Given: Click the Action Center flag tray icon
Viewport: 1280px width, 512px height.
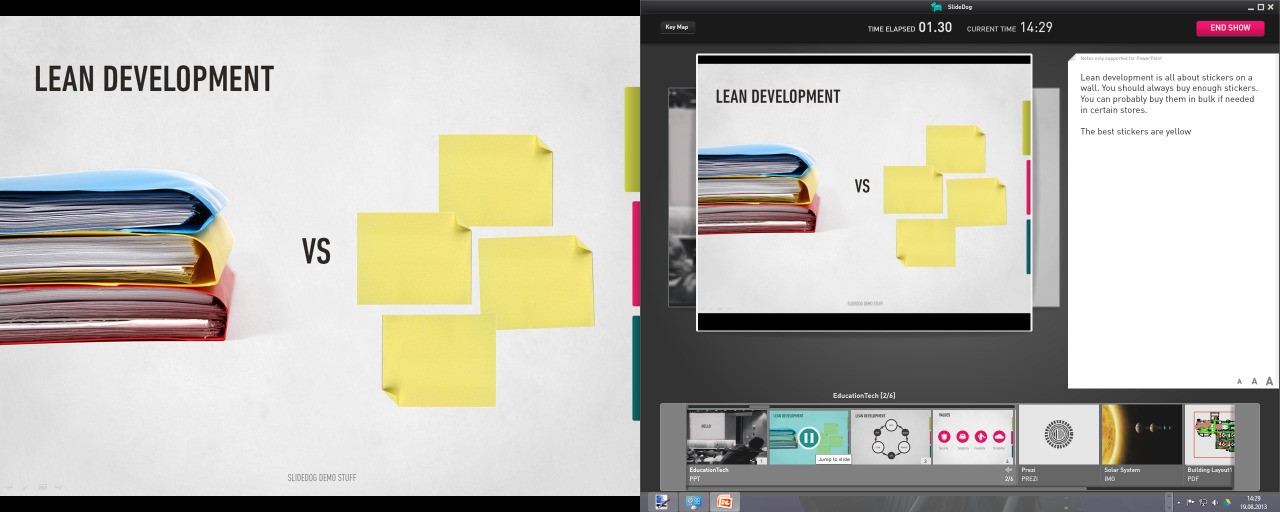Looking at the screenshot, I should click(x=1190, y=502).
